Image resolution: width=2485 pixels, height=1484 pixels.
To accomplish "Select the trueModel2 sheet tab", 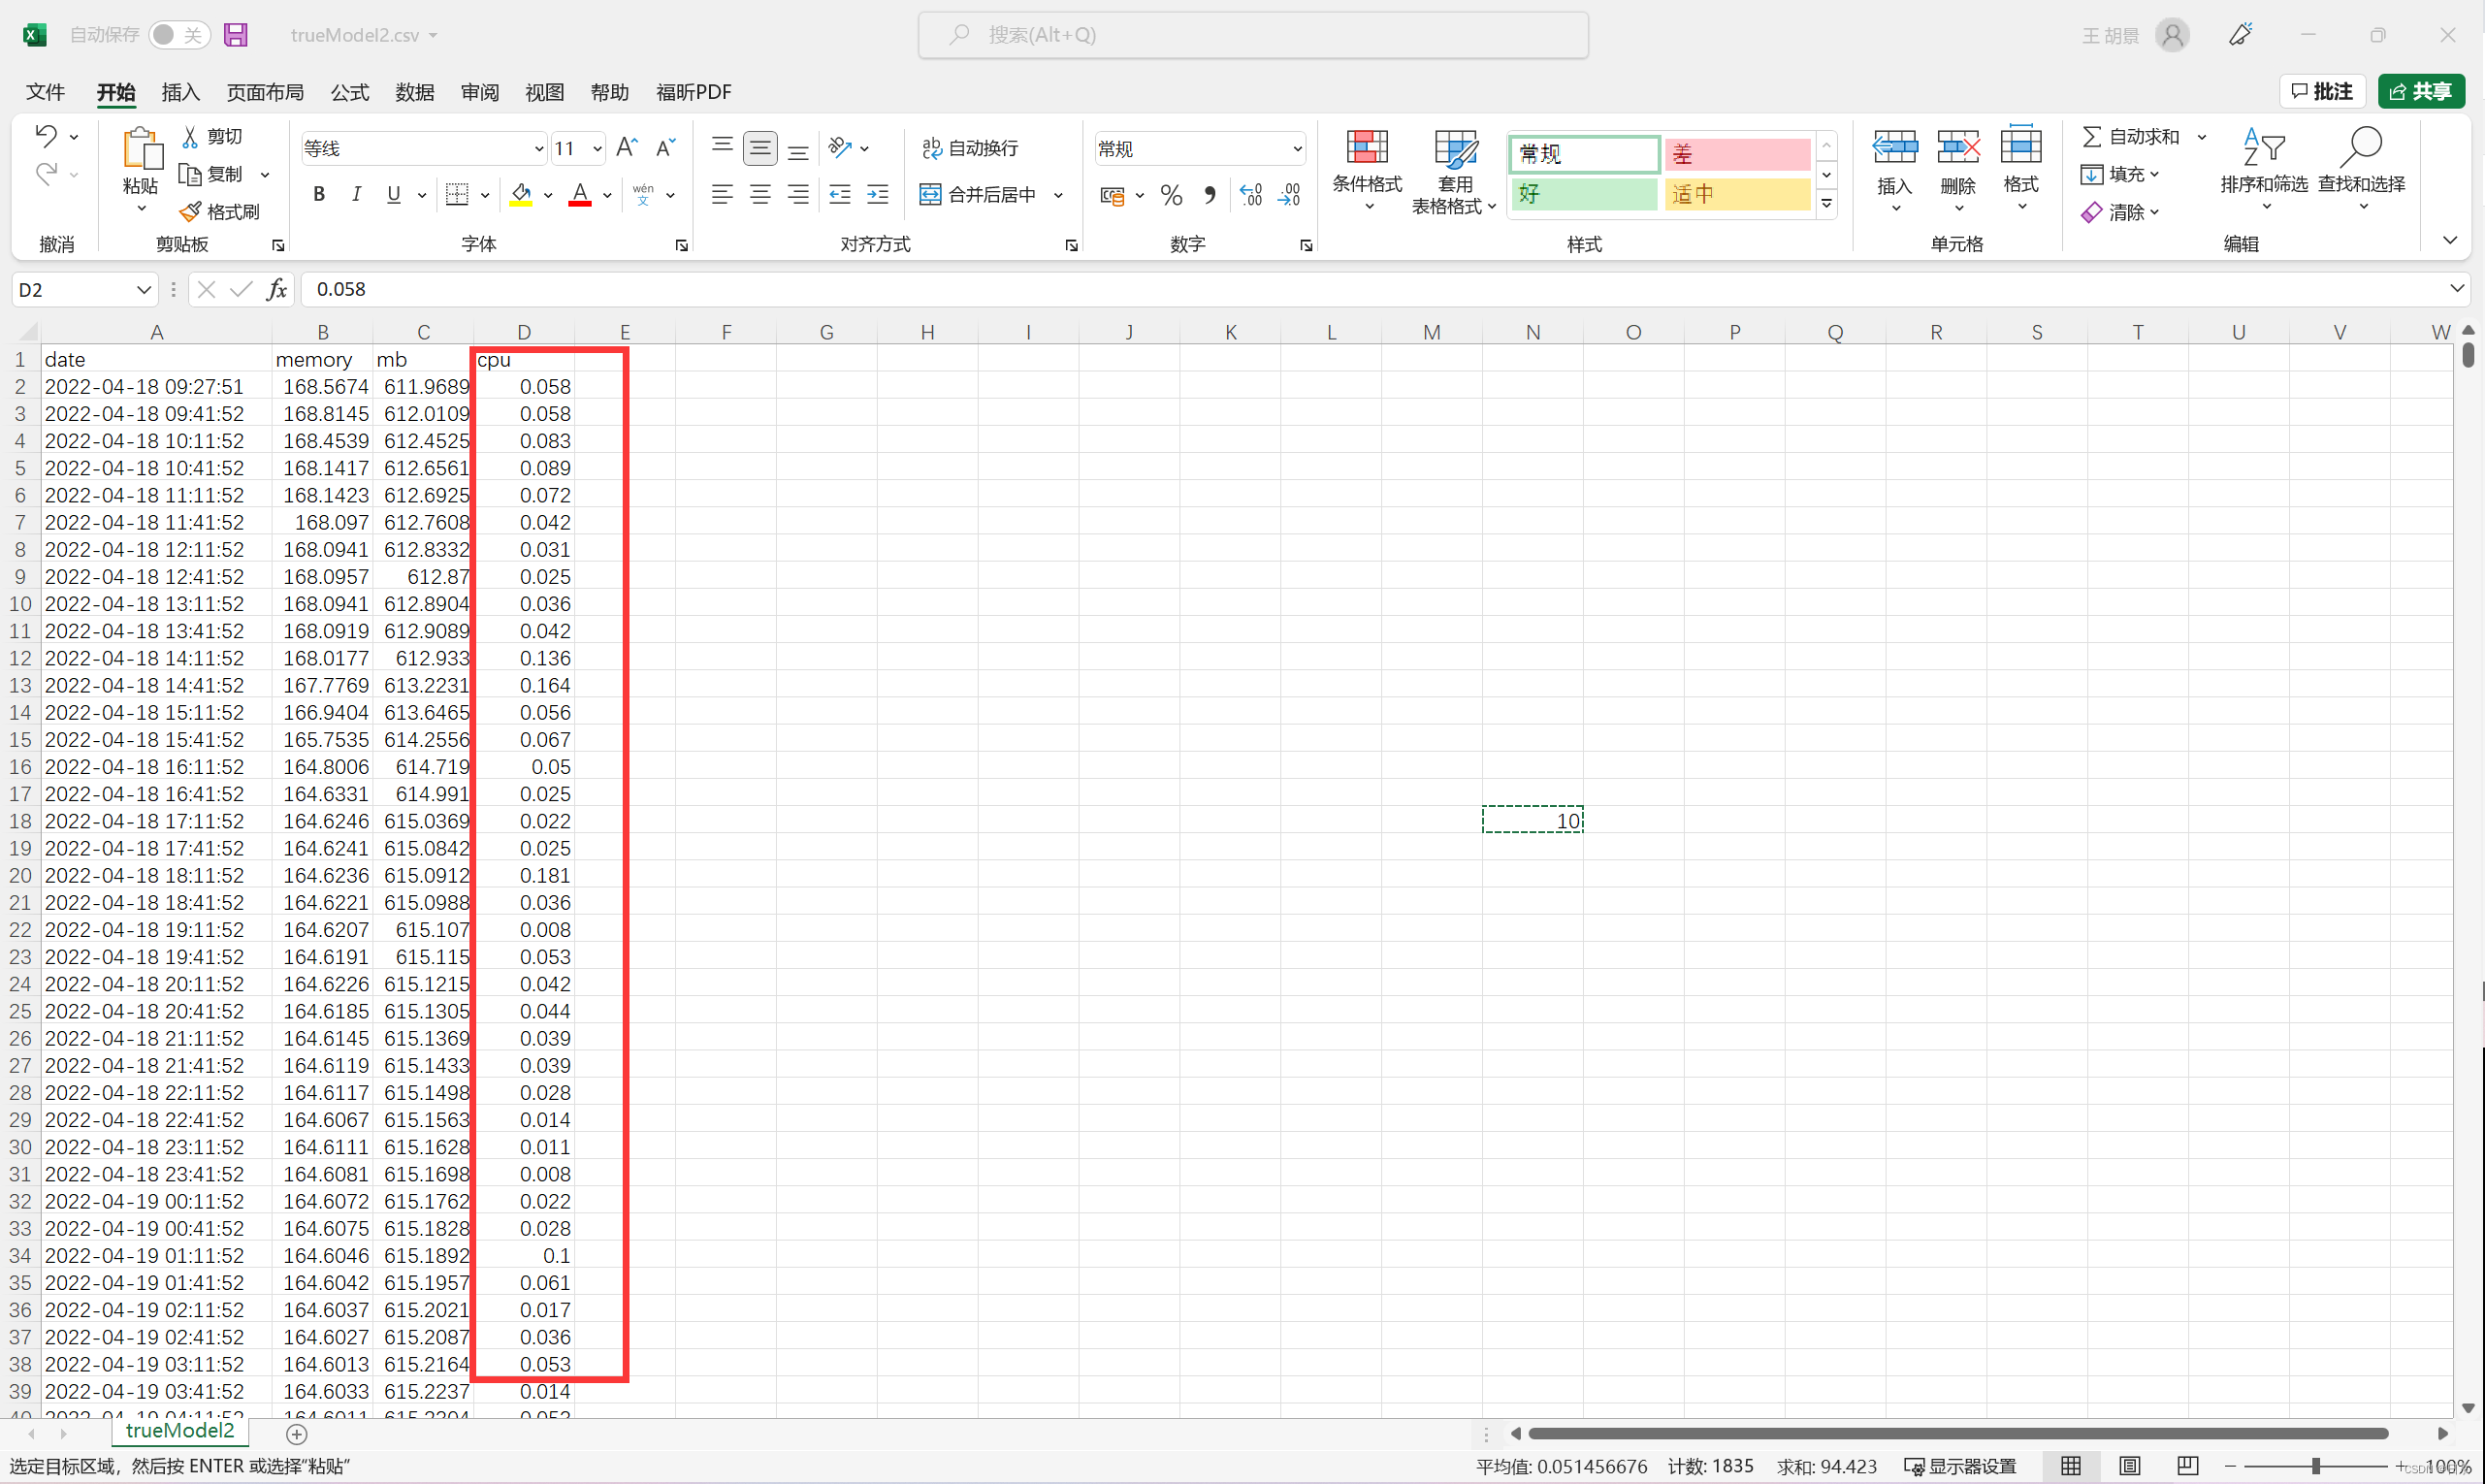I will point(180,1430).
